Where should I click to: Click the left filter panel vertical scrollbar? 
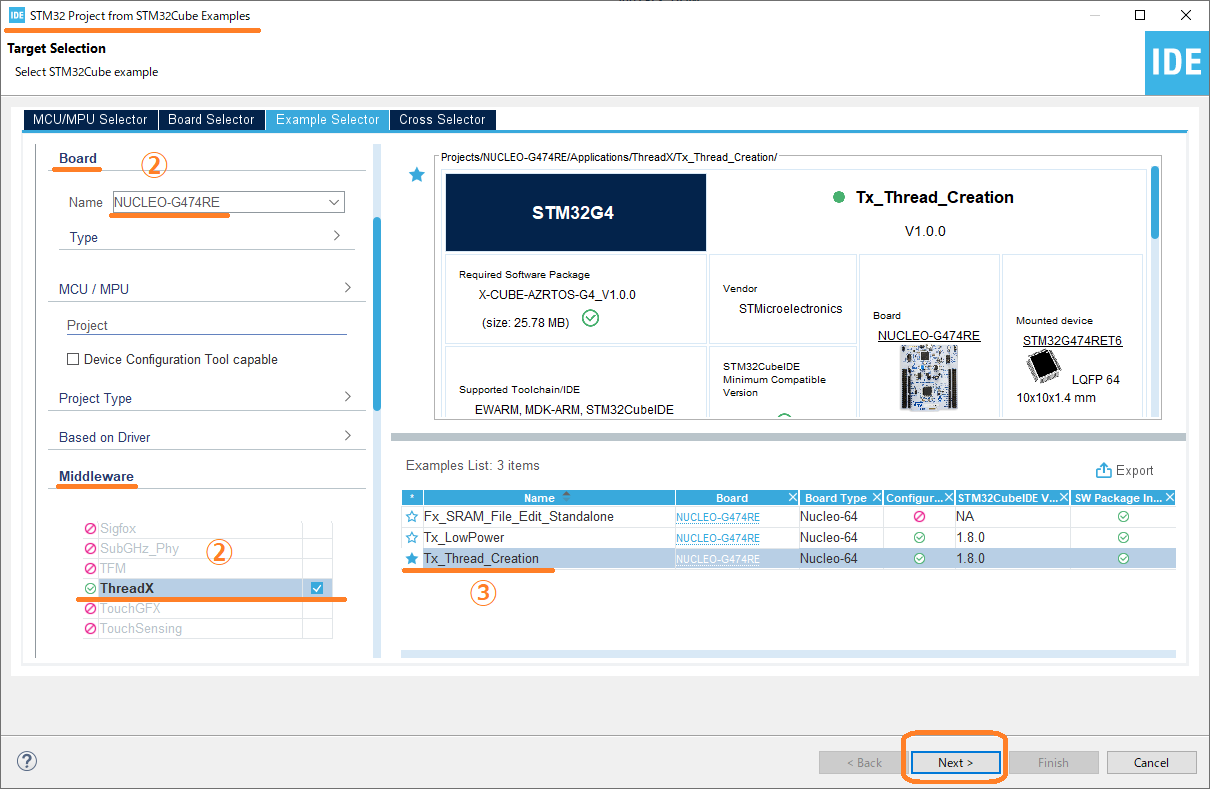click(x=377, y=310)
